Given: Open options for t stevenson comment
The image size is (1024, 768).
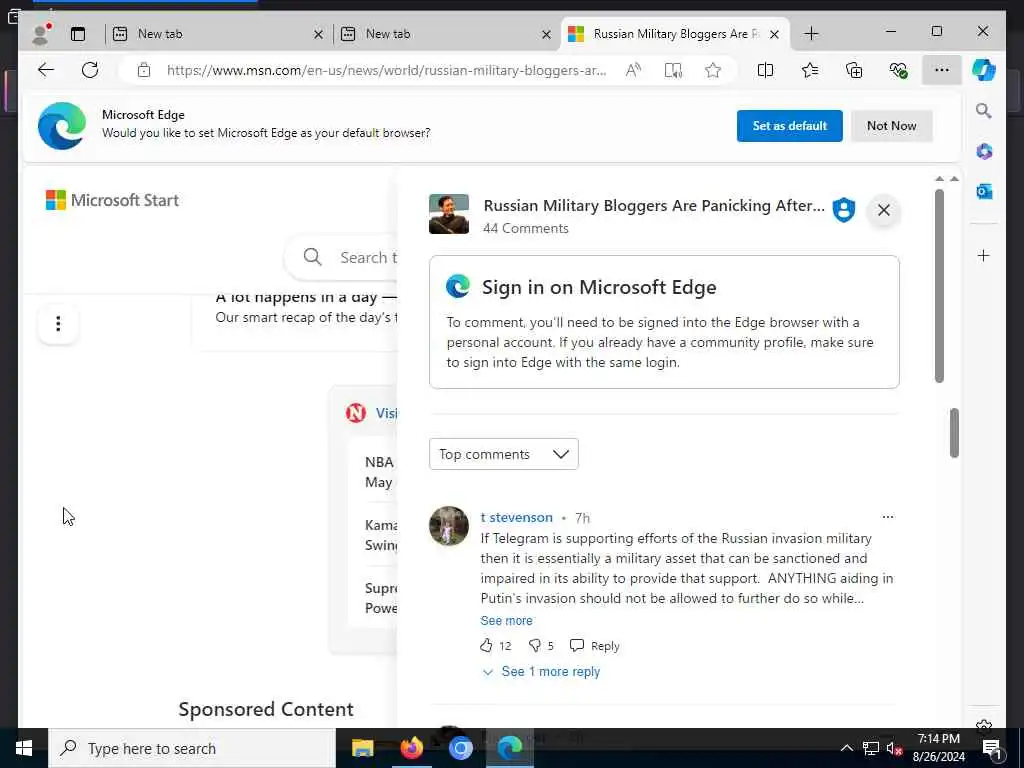Looking at the screenshot, I should tap(888, 517).
